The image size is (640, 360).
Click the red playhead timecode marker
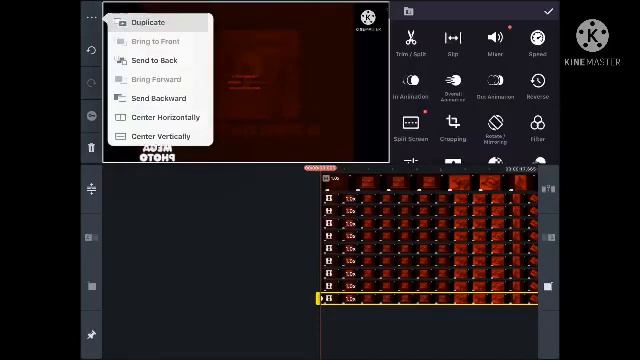coord(320,168)
